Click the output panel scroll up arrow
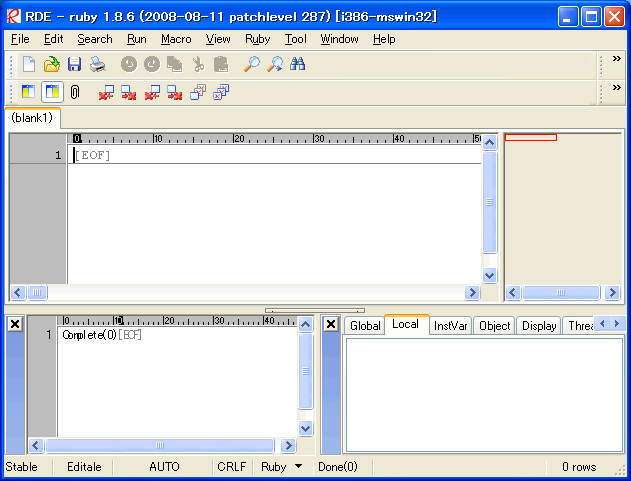 coord(305,324)
